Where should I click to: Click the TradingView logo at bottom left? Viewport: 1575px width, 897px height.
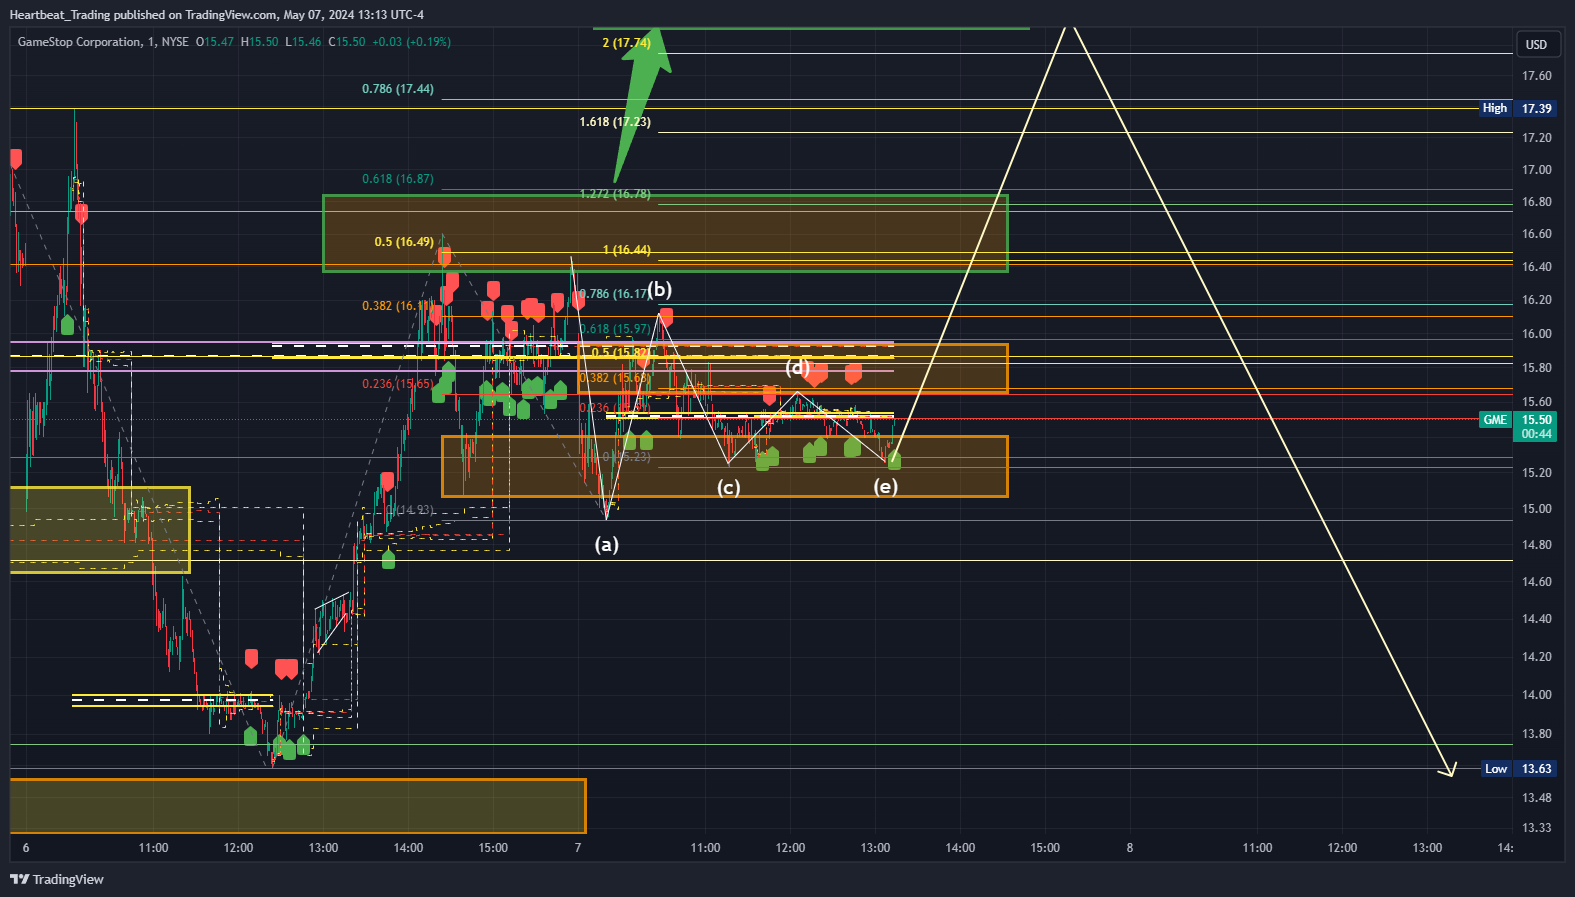[57, 879]
